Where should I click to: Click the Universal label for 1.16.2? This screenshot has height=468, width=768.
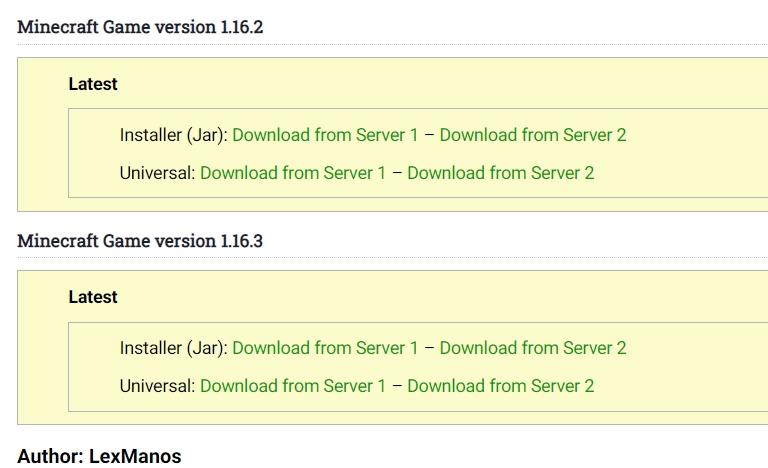158,173
